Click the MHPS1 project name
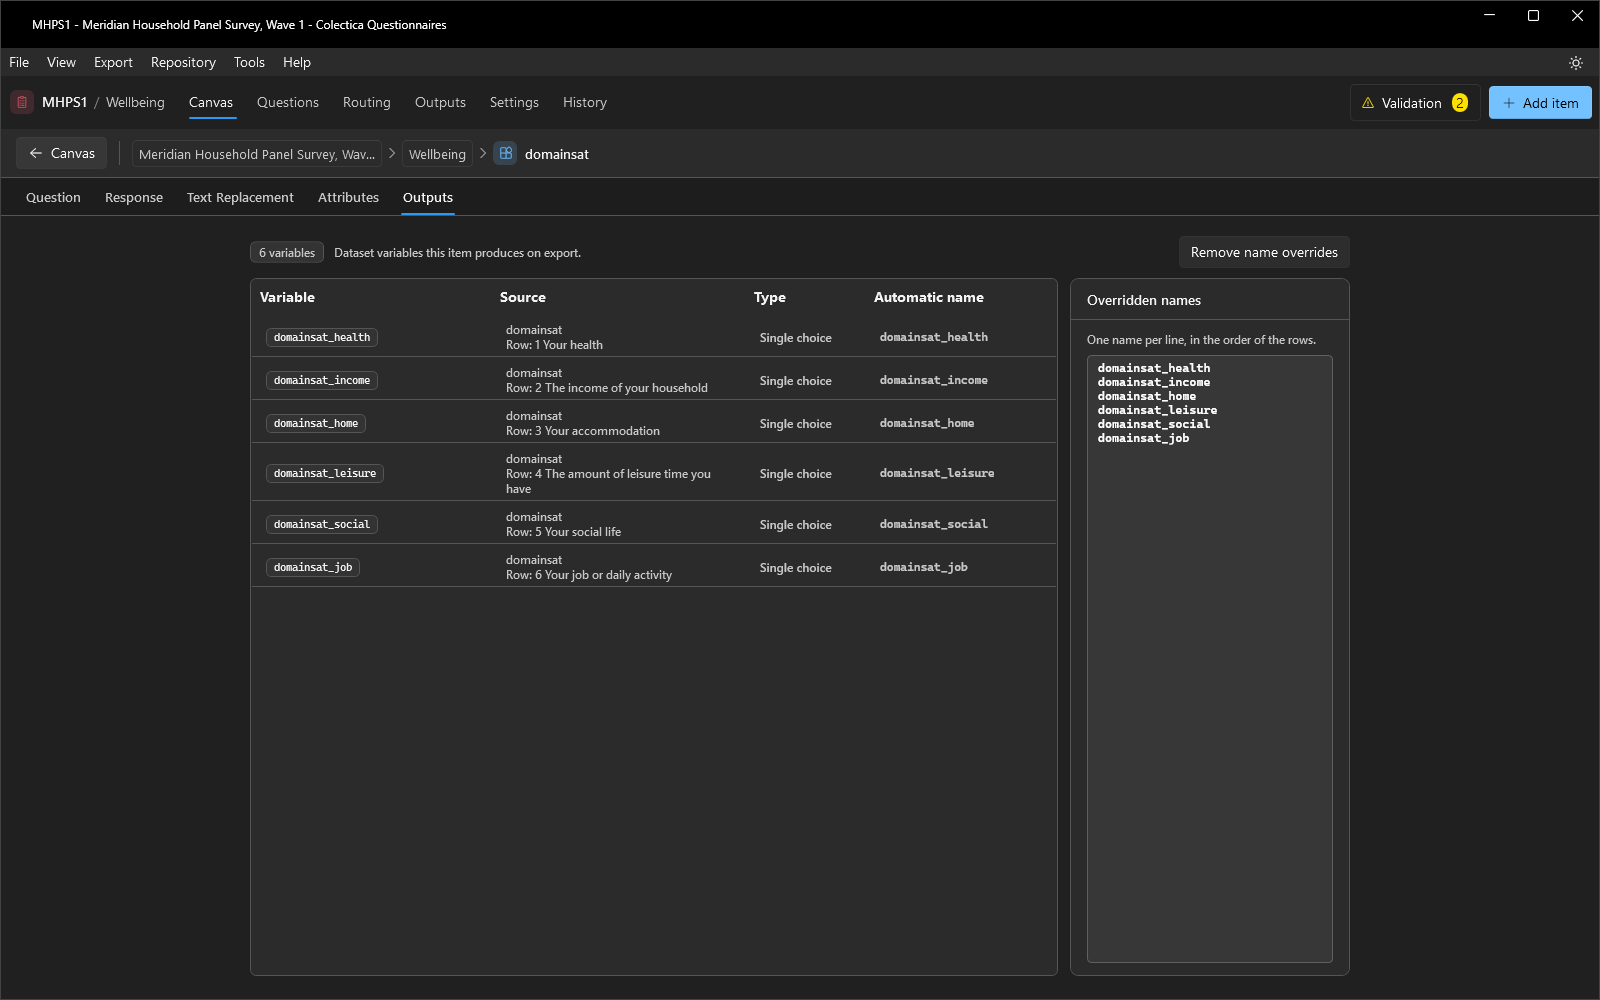1600x1000 pixels. (64, 102)
